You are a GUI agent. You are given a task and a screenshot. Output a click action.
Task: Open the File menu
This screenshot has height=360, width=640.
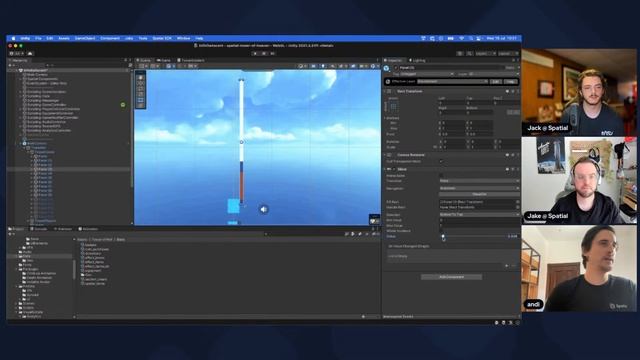[x=38, y=38]
